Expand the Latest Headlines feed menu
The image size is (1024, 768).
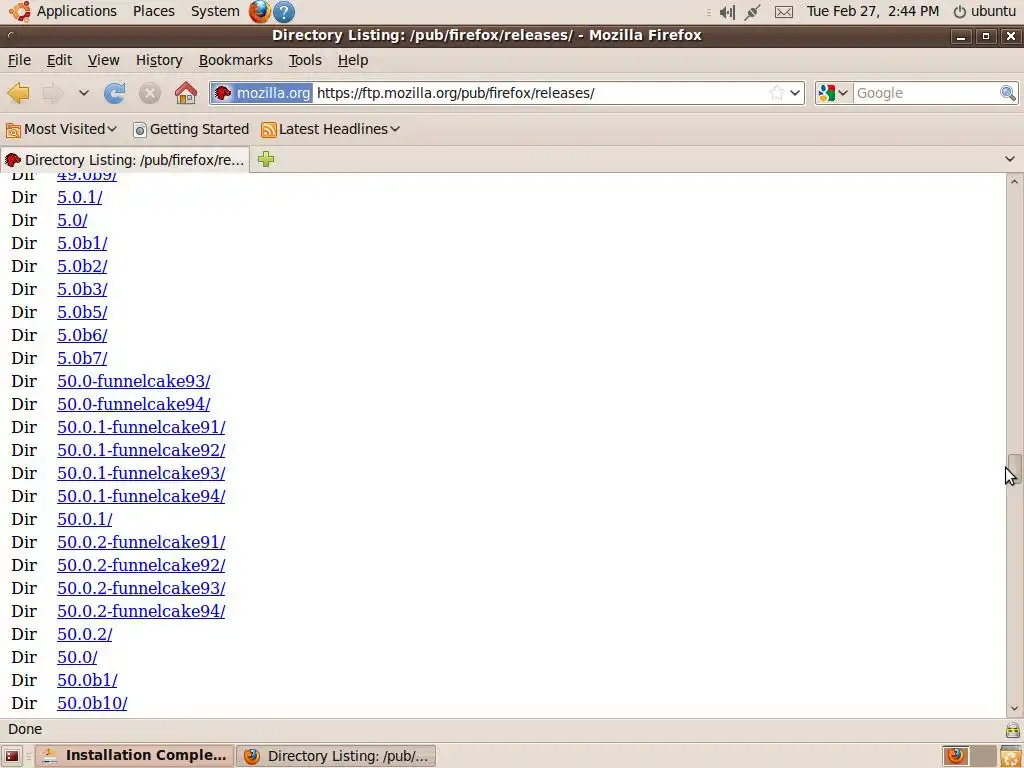(x=330, y=129)
